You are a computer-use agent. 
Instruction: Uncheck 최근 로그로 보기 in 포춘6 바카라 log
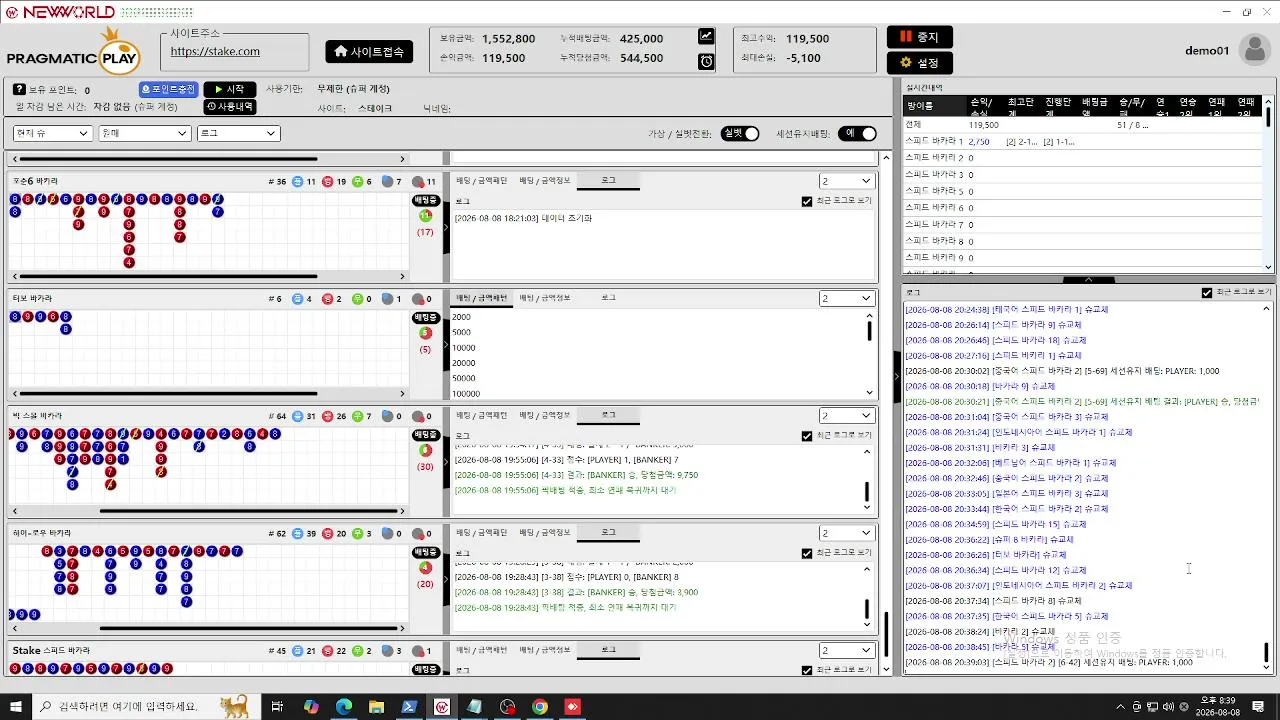pyautogui.click(x=807, y=201)
